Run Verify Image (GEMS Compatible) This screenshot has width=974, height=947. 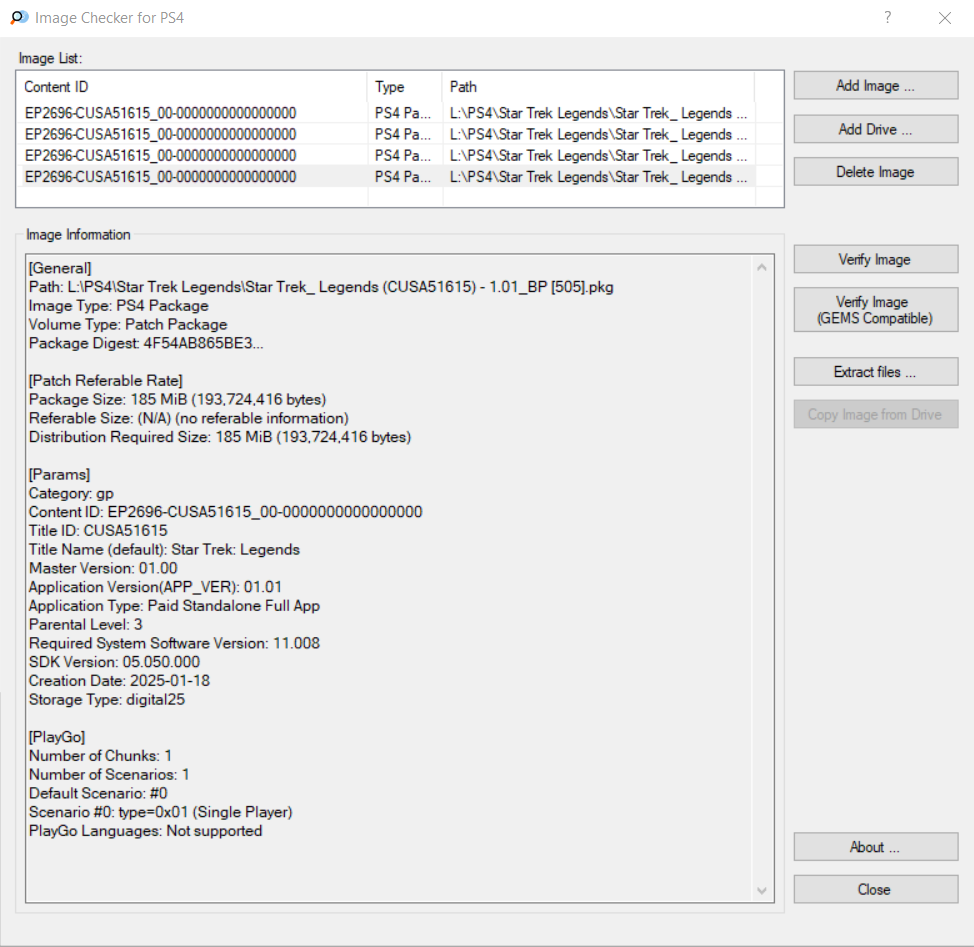[875, 310]
